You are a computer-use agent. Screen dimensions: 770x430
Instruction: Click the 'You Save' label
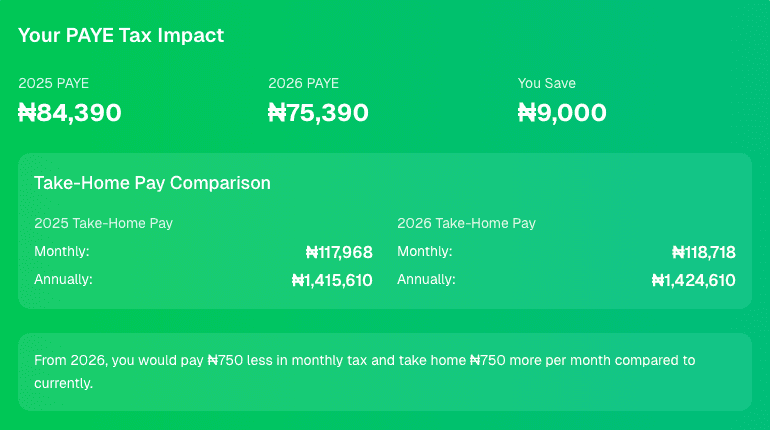[x=547, y=83]
